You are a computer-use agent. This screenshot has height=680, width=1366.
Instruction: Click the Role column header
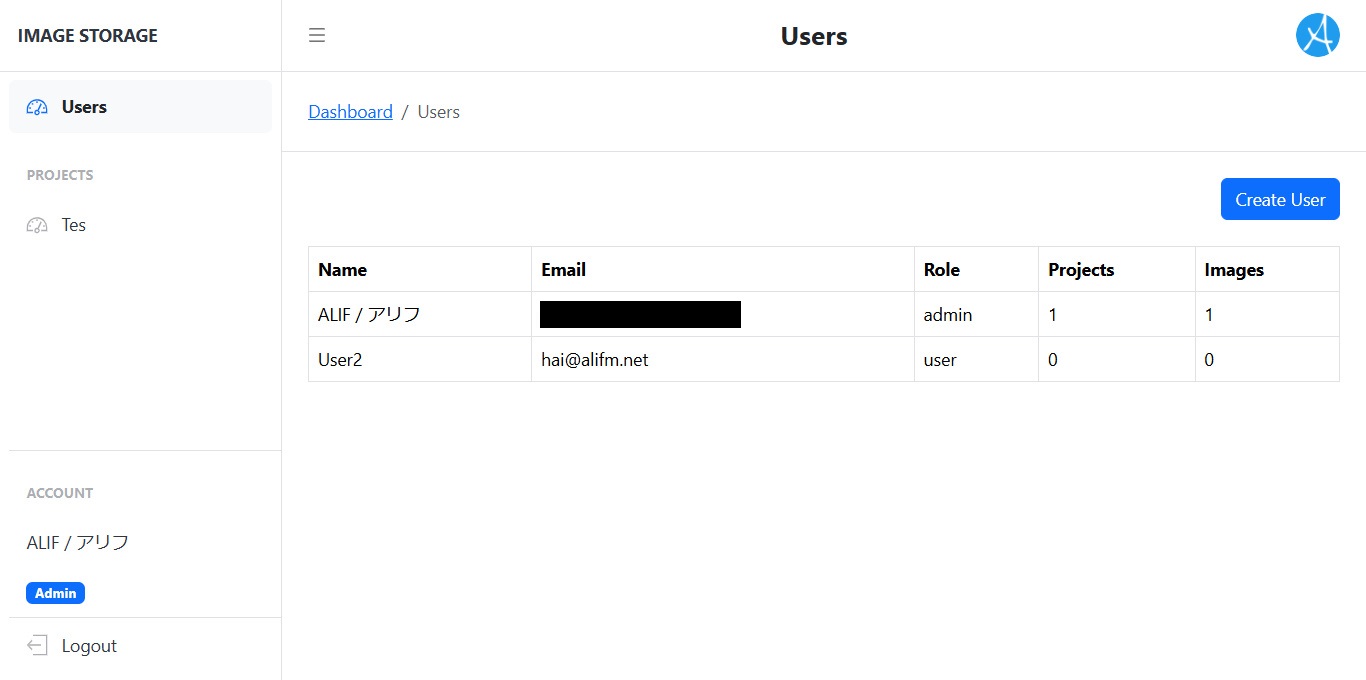click(x=941, y=270)
